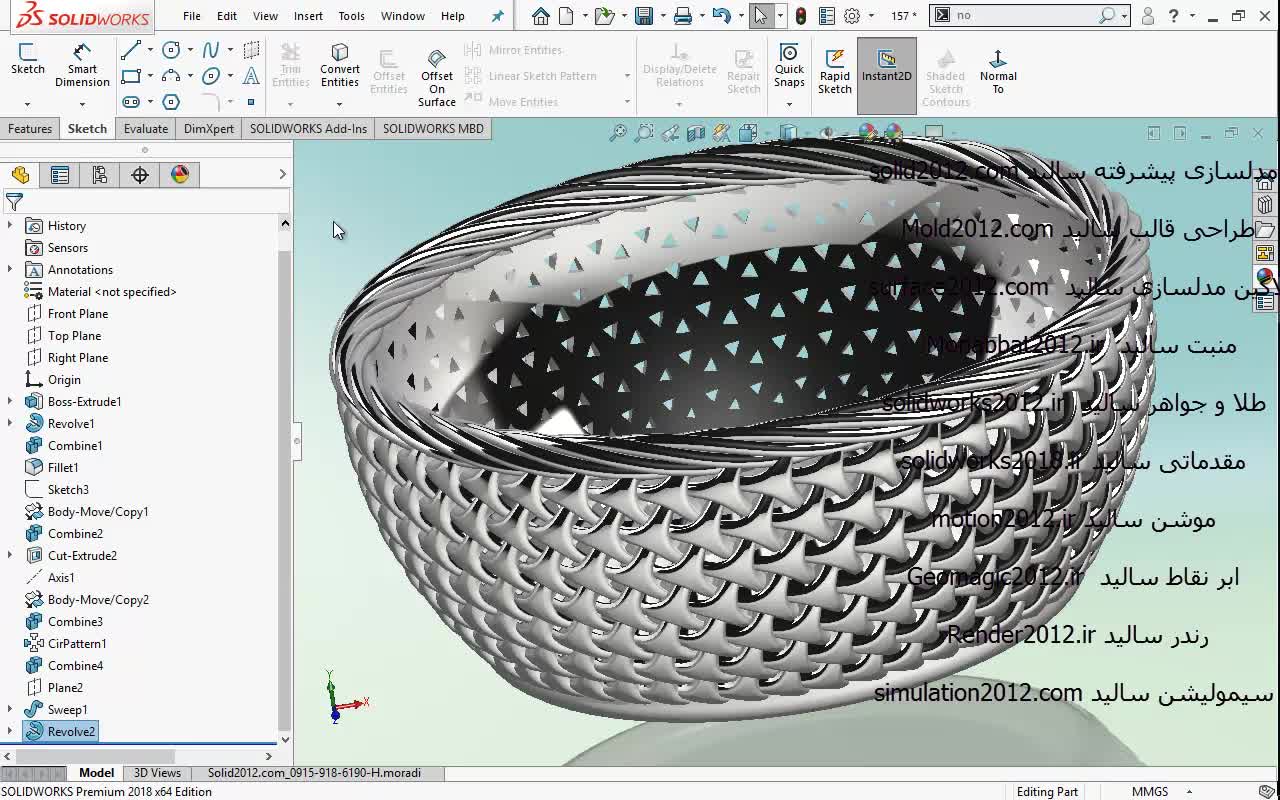Open the Sketch button dropdown arrow
Screen dimensions: 1280x800
pos(27,103)
